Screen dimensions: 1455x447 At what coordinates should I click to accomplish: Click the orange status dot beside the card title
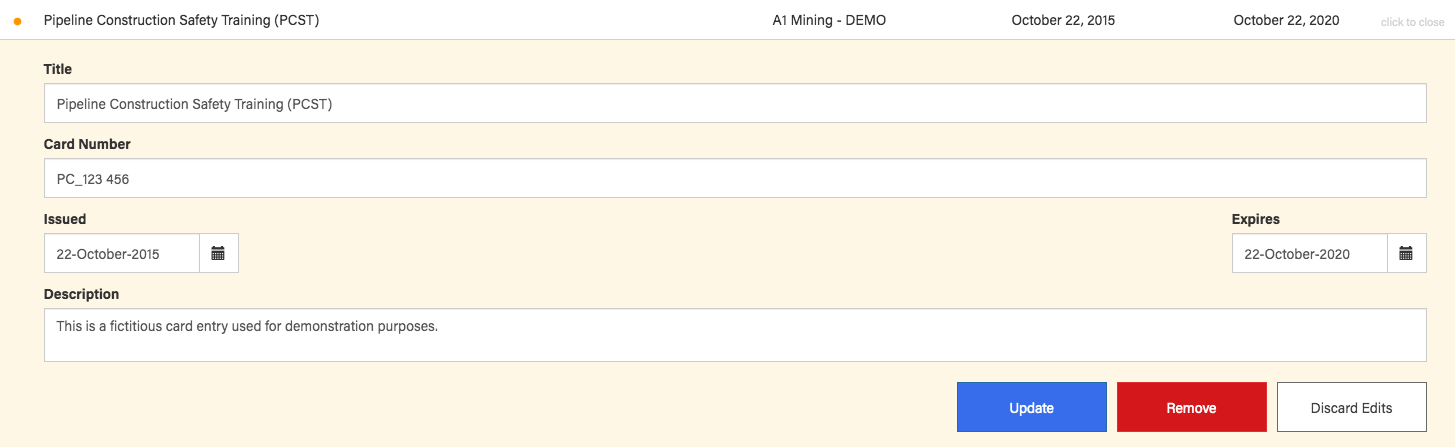[x=17, y=21]
